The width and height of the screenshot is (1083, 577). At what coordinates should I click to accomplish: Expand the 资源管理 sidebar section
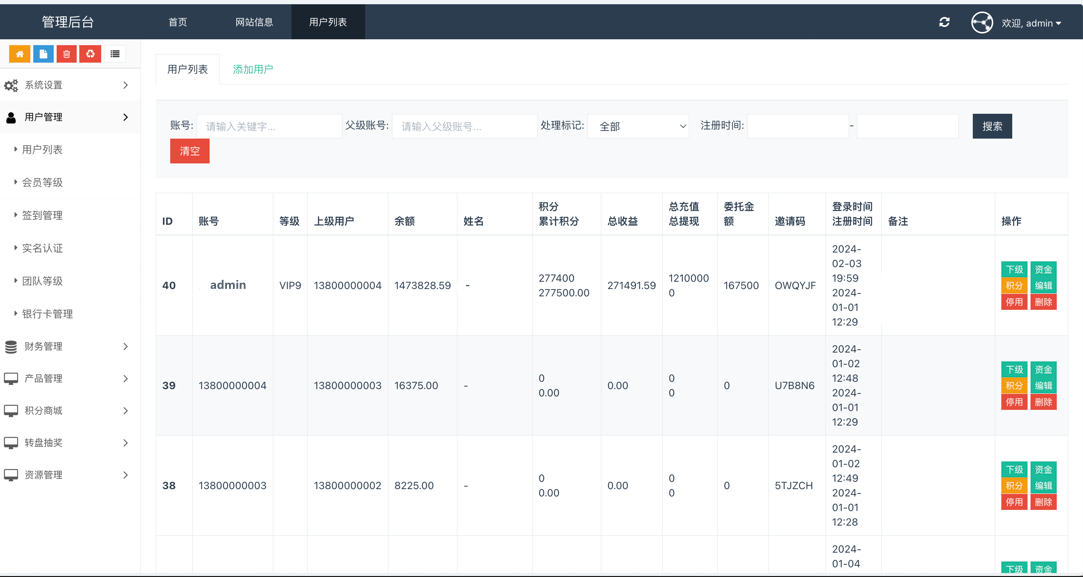pos(70,475)
